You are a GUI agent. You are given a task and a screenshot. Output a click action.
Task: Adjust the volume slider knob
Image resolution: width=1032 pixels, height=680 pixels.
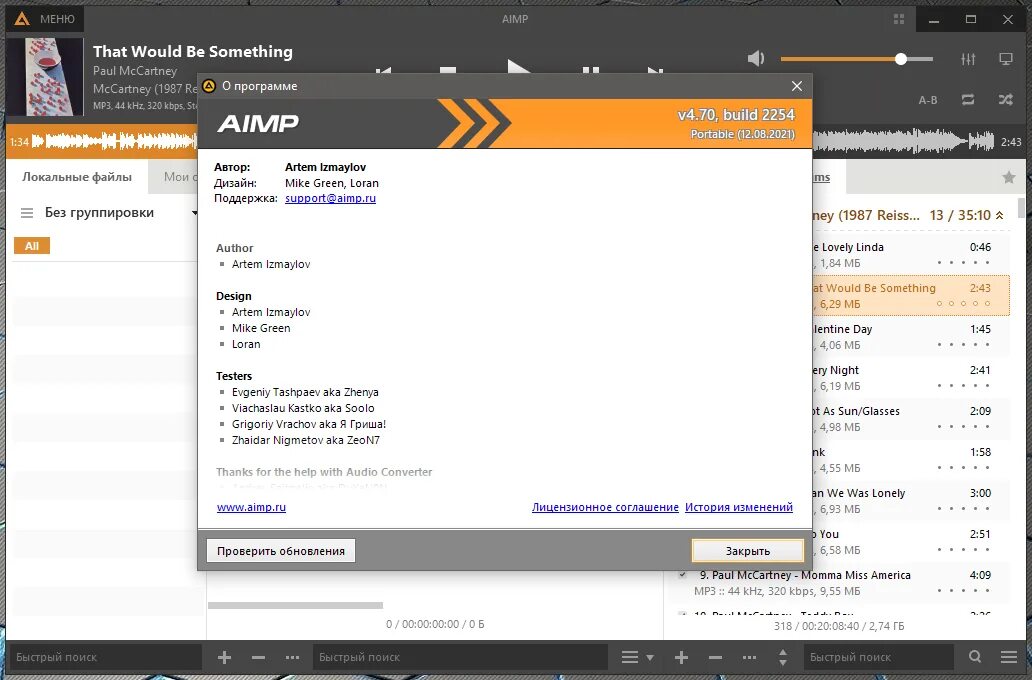click(x=901, y=59)
